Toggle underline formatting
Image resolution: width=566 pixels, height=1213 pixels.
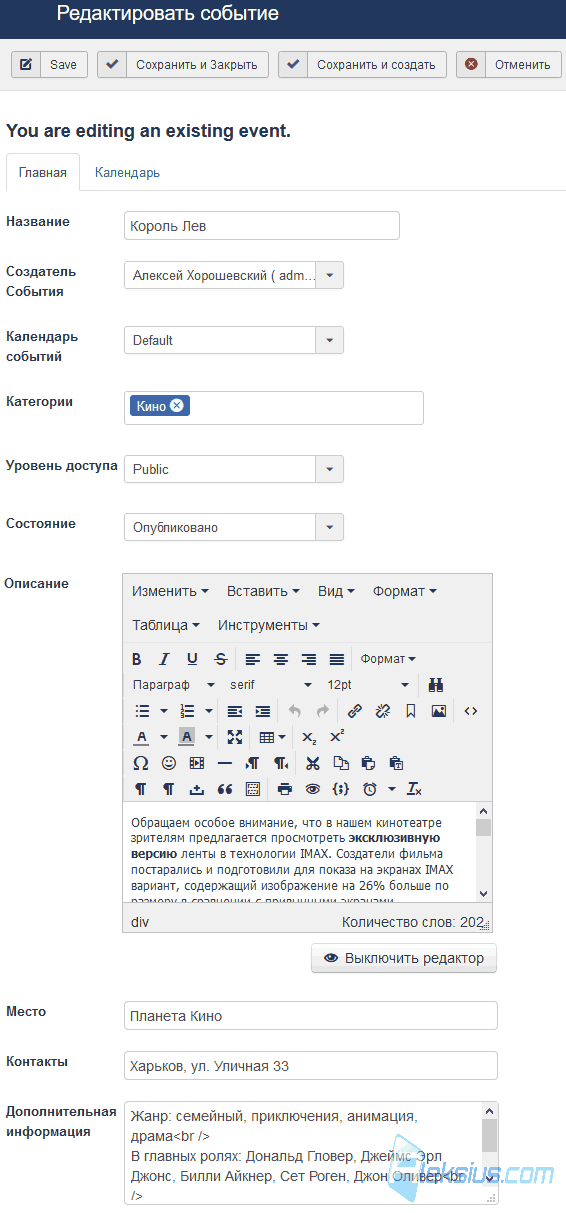point(192,659)
